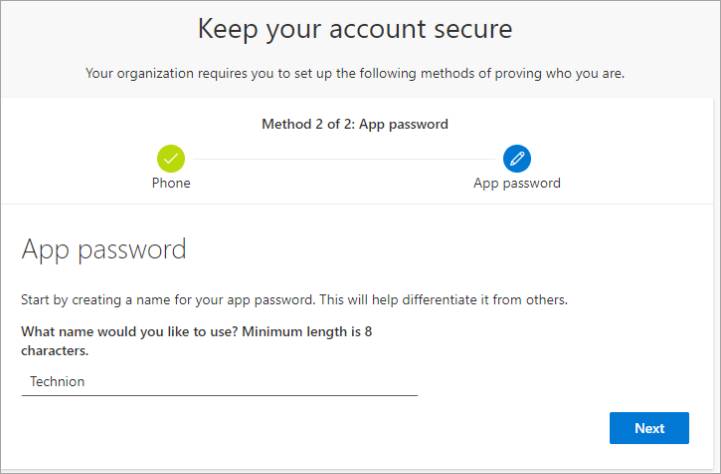Click the word characters below the question
The image size is (721, 474).
(54, 351)
